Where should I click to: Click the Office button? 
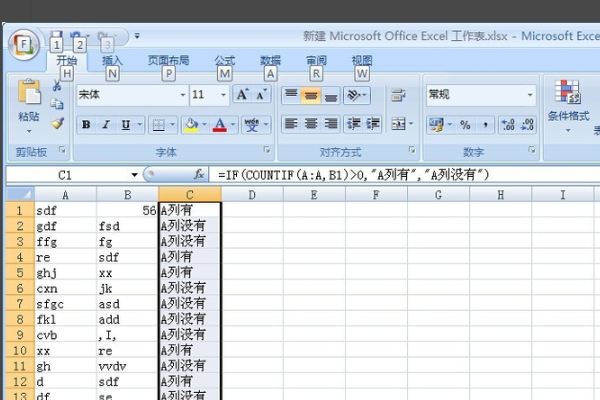(x=24, y=45)
